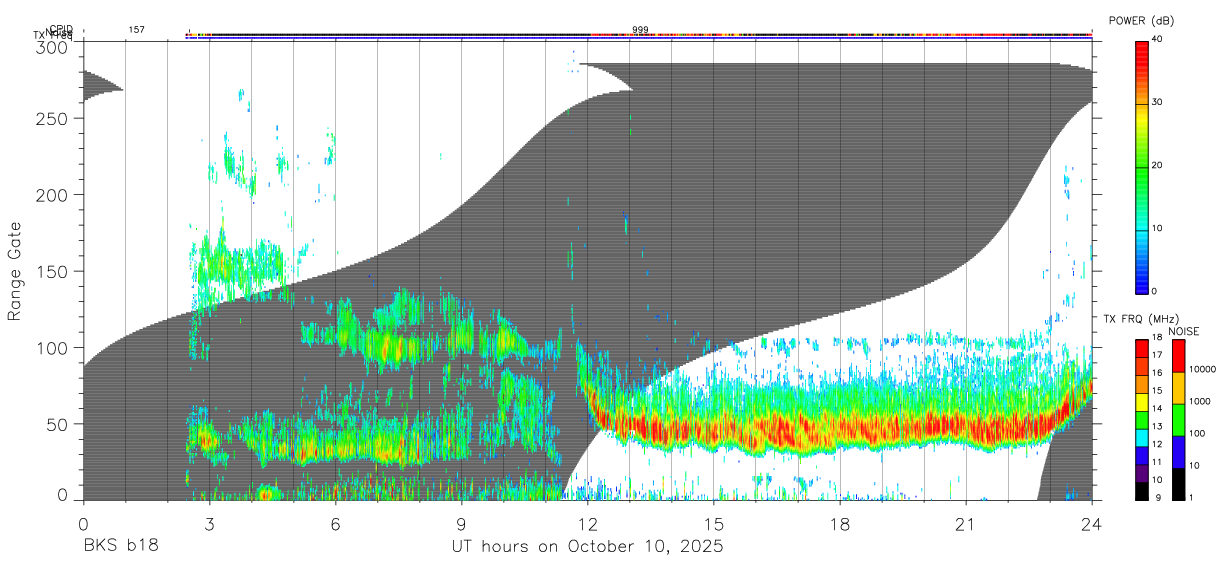The image size is (1228, 567).
Task: Click the 20 label on the power scale
Action: pyautogui.click(x=1157, y=166)
